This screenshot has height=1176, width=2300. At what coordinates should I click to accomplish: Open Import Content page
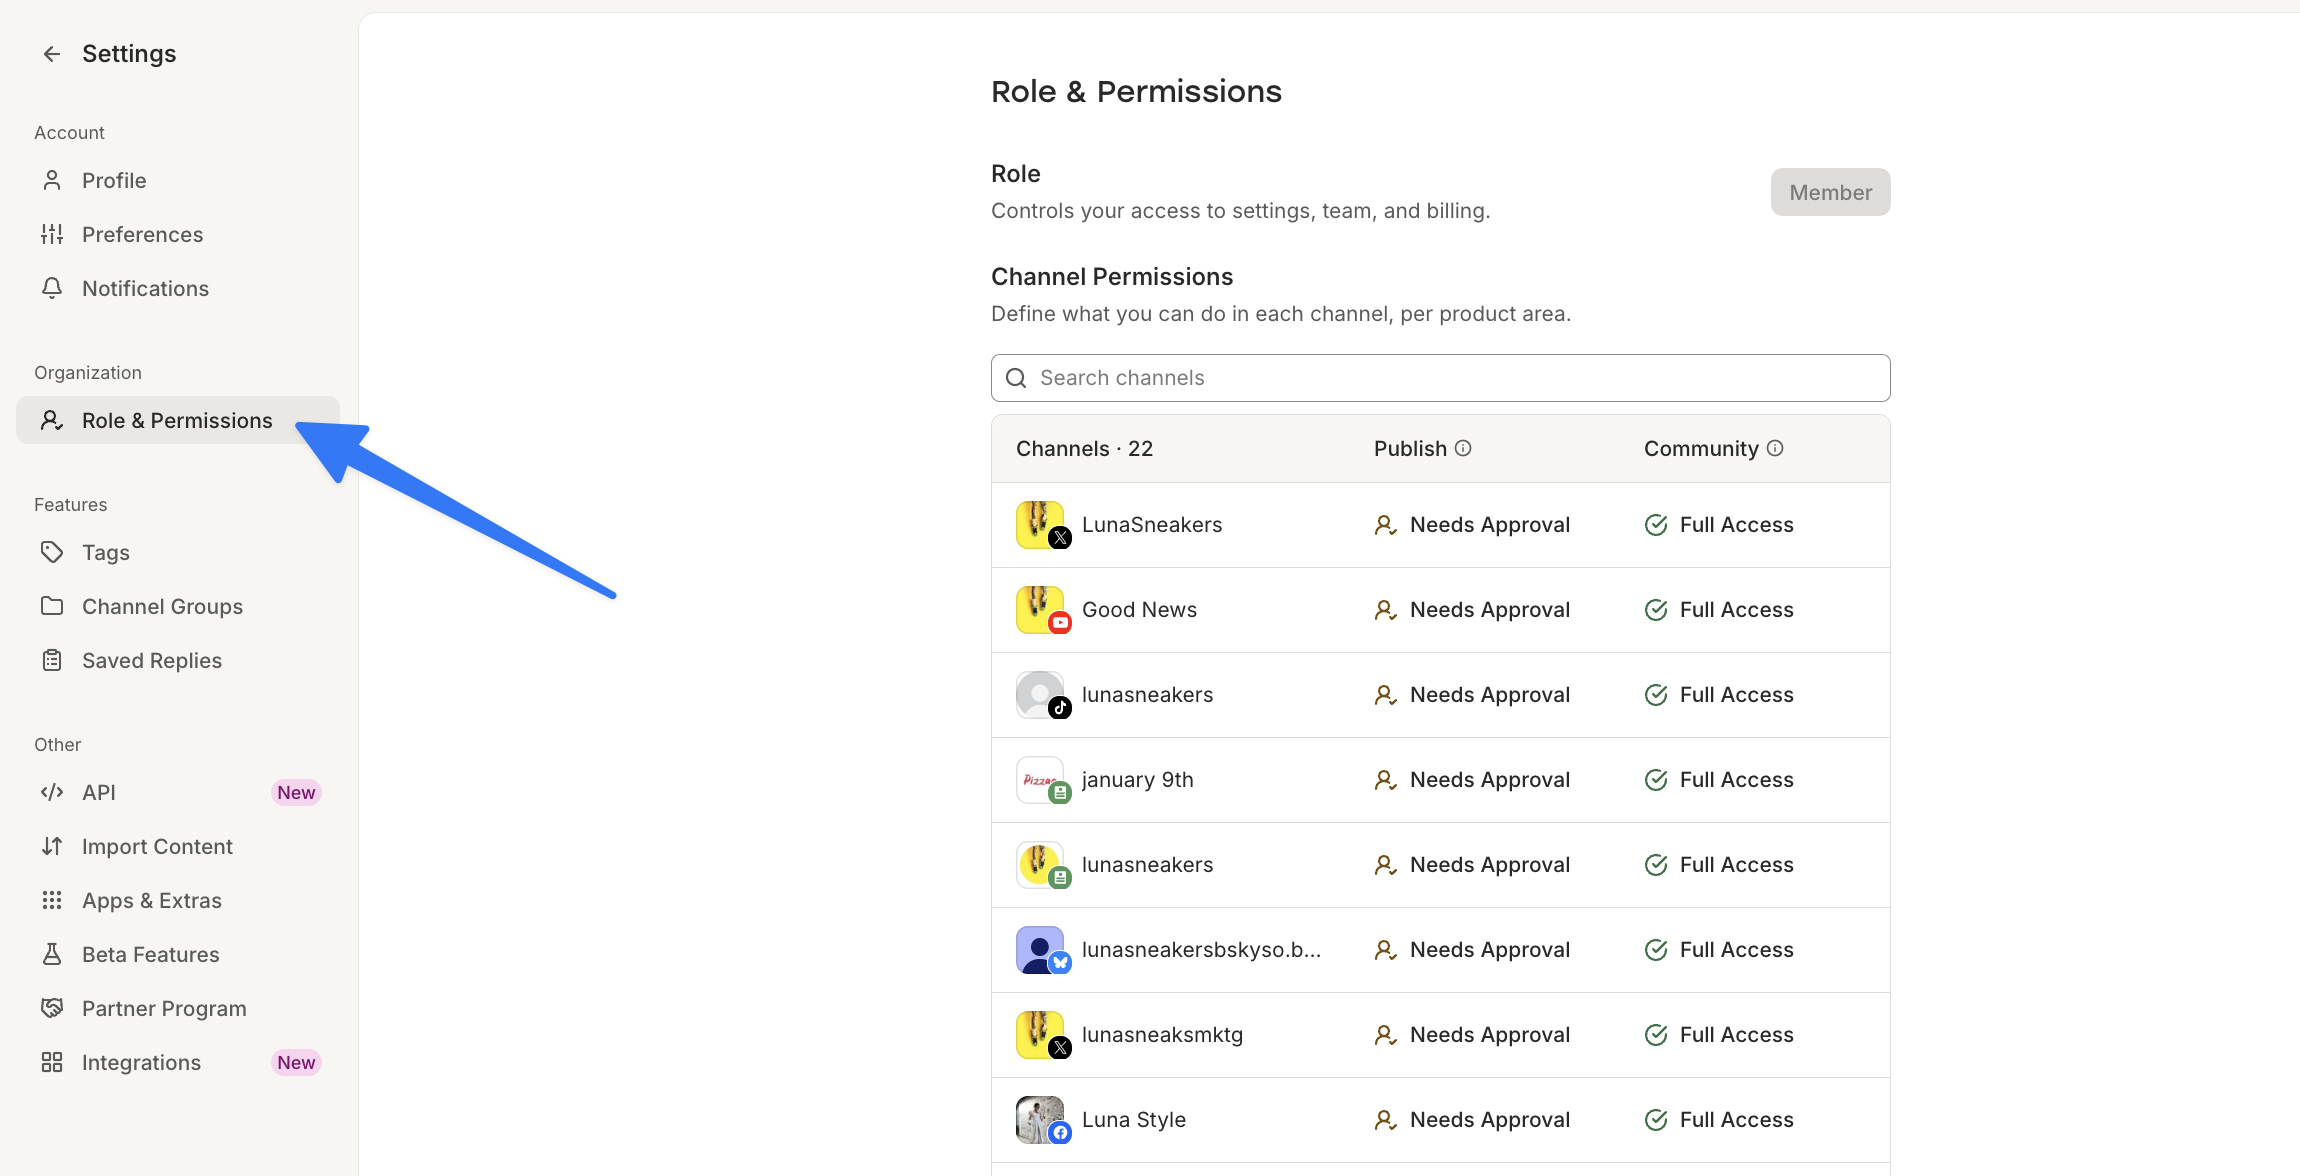[x=178, y=847]
